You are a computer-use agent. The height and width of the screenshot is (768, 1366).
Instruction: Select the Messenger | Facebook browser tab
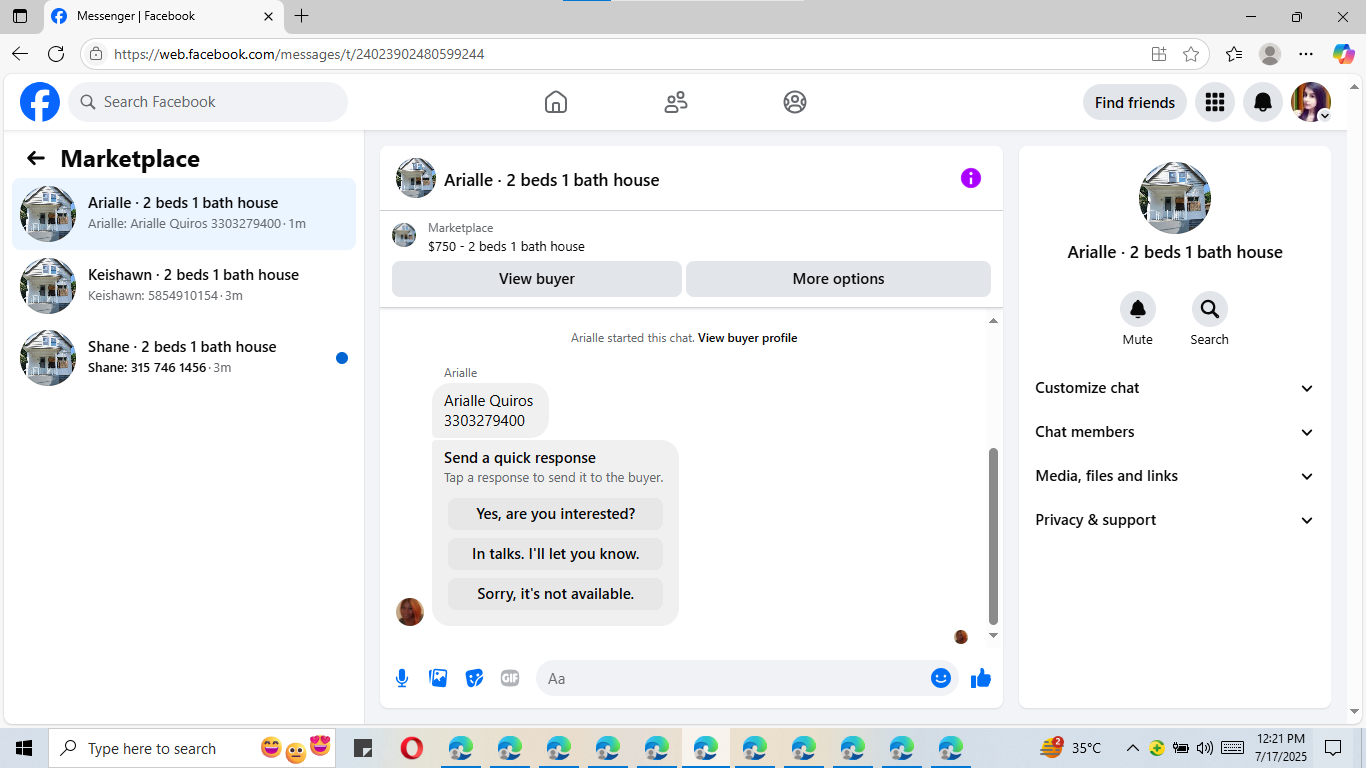[x=163, y=17]
